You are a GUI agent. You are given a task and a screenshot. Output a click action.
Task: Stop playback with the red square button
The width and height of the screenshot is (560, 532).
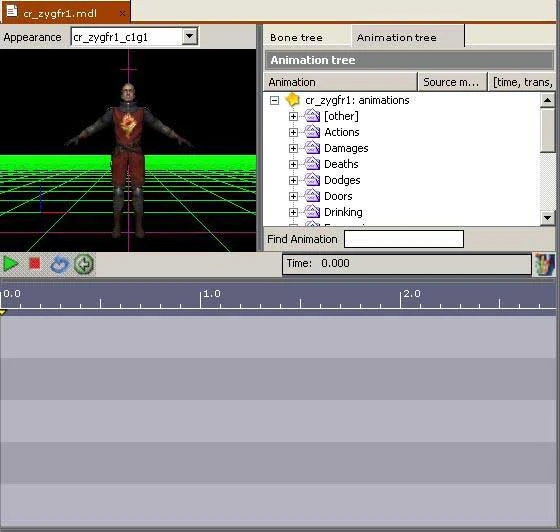tap(35, 264)
